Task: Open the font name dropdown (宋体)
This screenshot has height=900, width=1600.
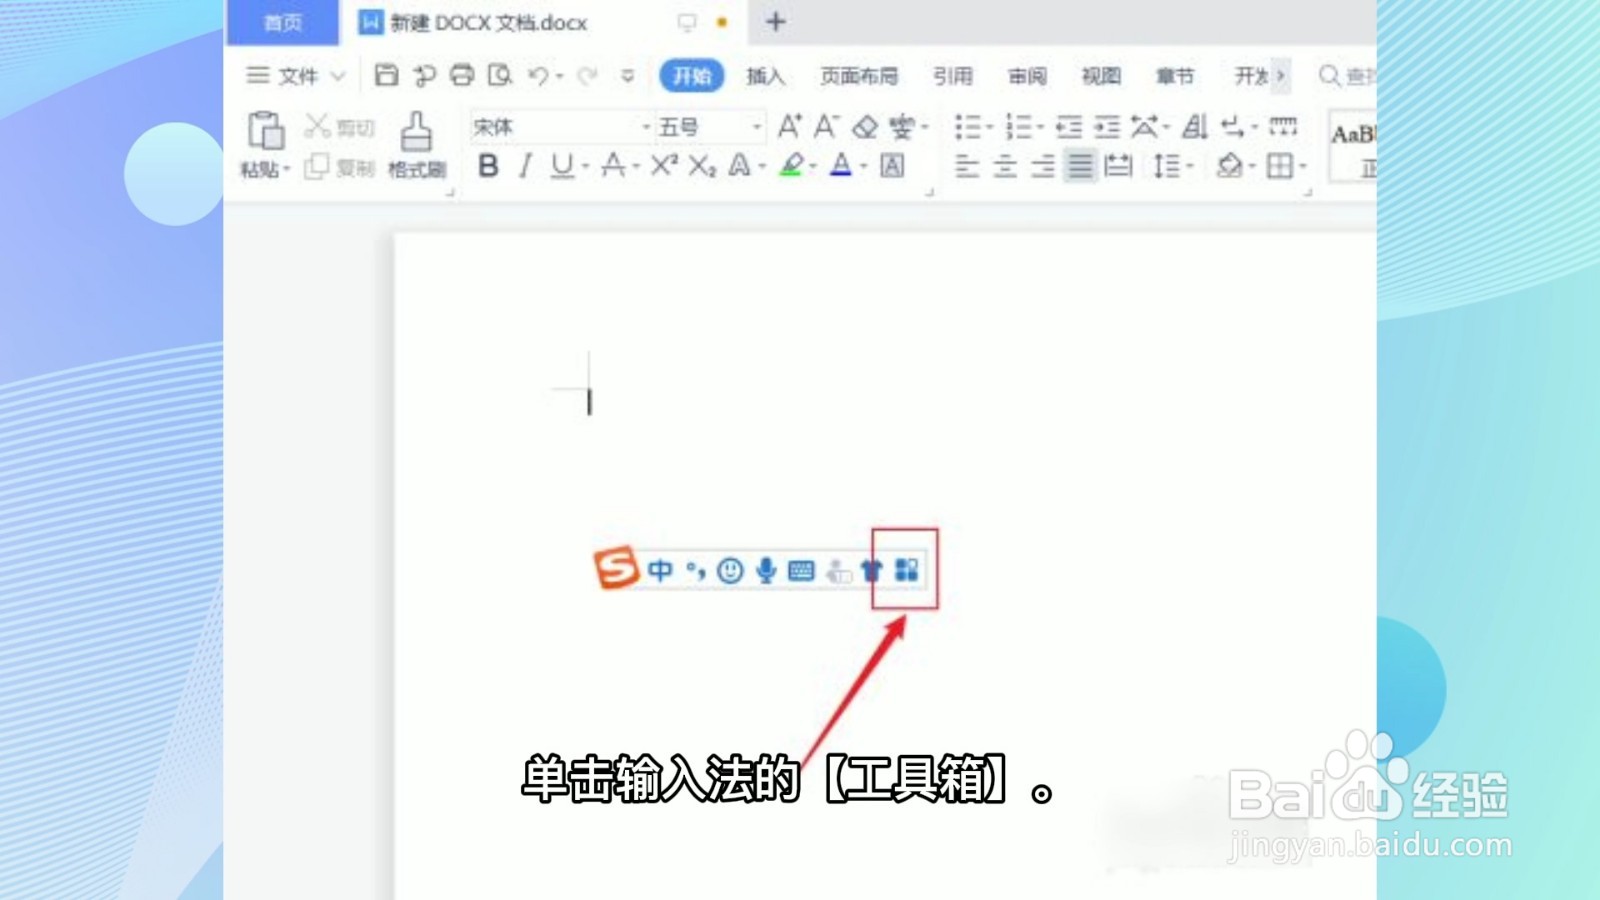Action: (646, 127)
